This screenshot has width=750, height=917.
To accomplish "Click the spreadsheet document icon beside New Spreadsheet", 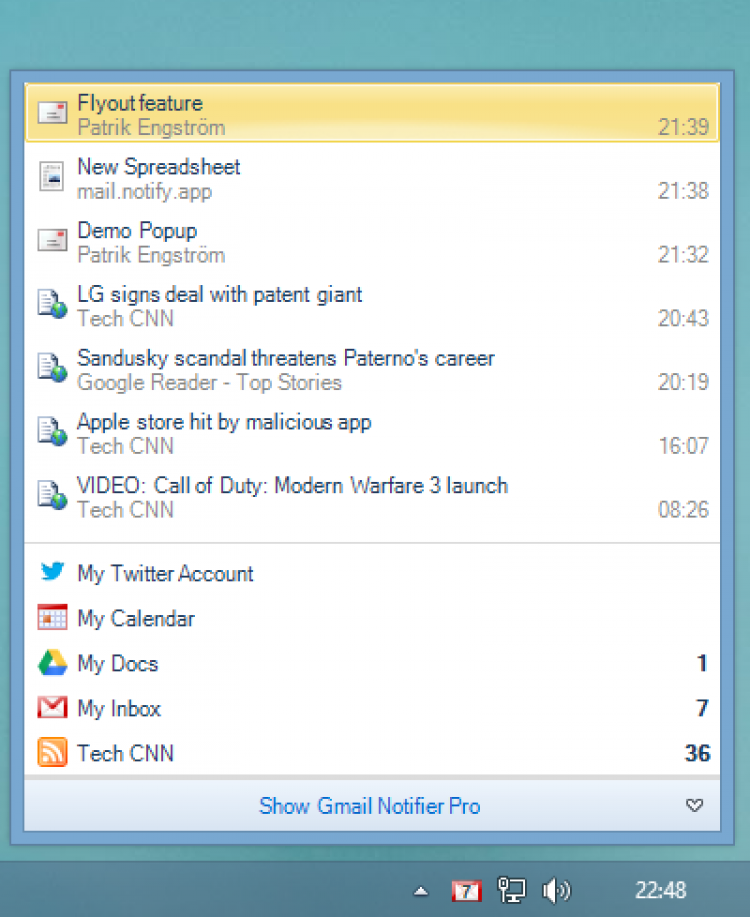I will point(51,177).
